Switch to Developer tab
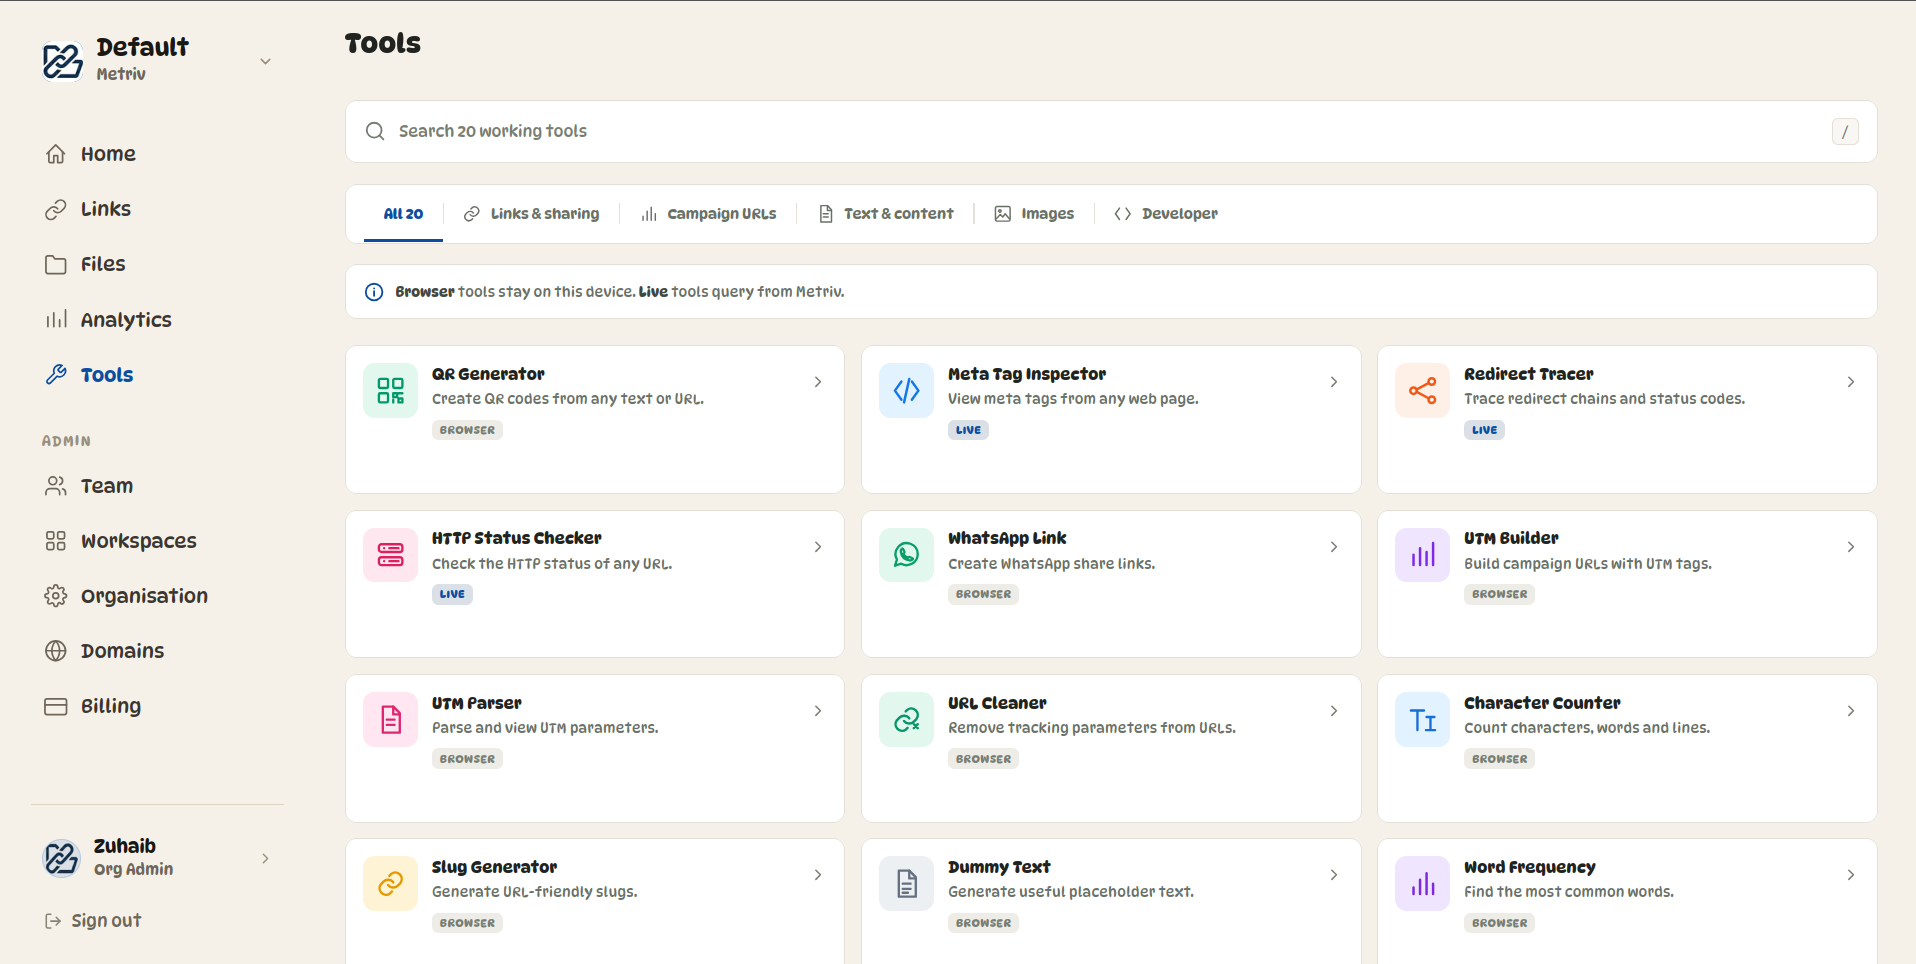Viewport: 1916px width, 964px height. coord(1166,214)
